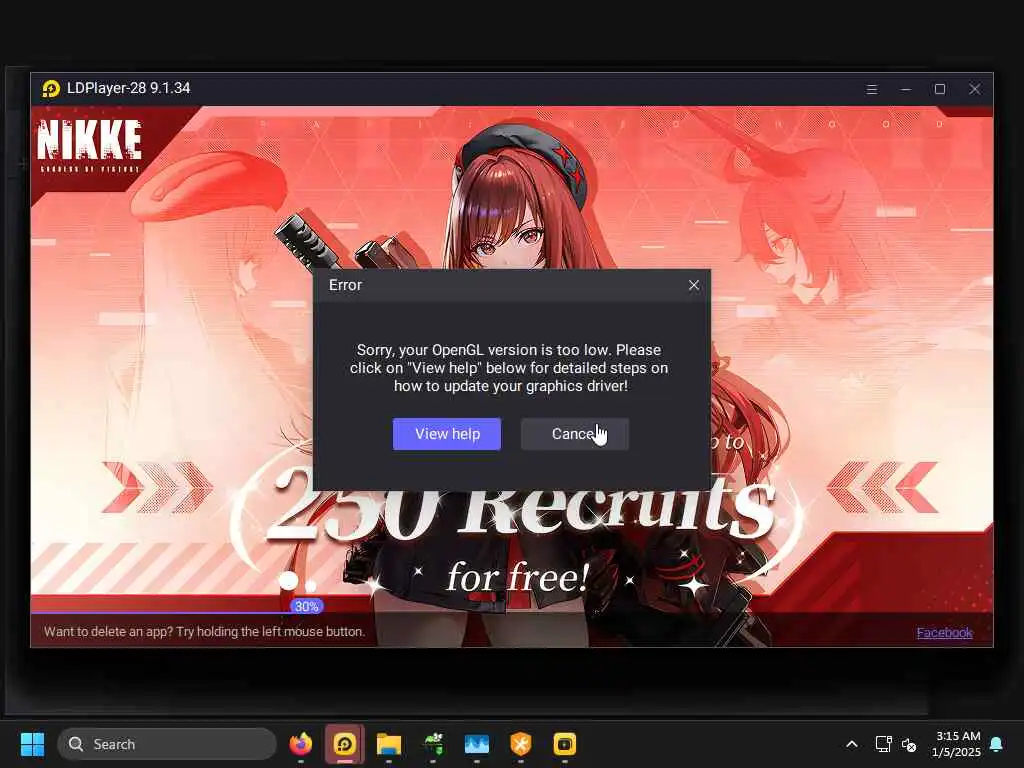
Task: Click the taskbar Search box
Action: [x=167, y=744]
